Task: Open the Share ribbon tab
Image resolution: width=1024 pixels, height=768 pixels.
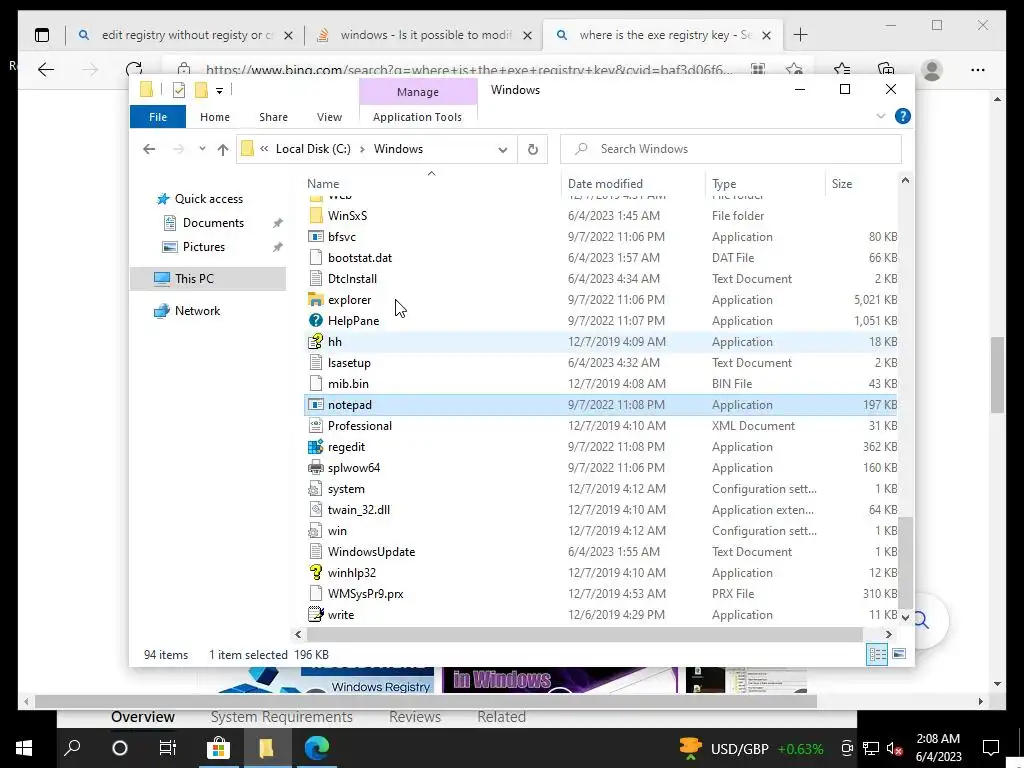Action: pos(273,117)
